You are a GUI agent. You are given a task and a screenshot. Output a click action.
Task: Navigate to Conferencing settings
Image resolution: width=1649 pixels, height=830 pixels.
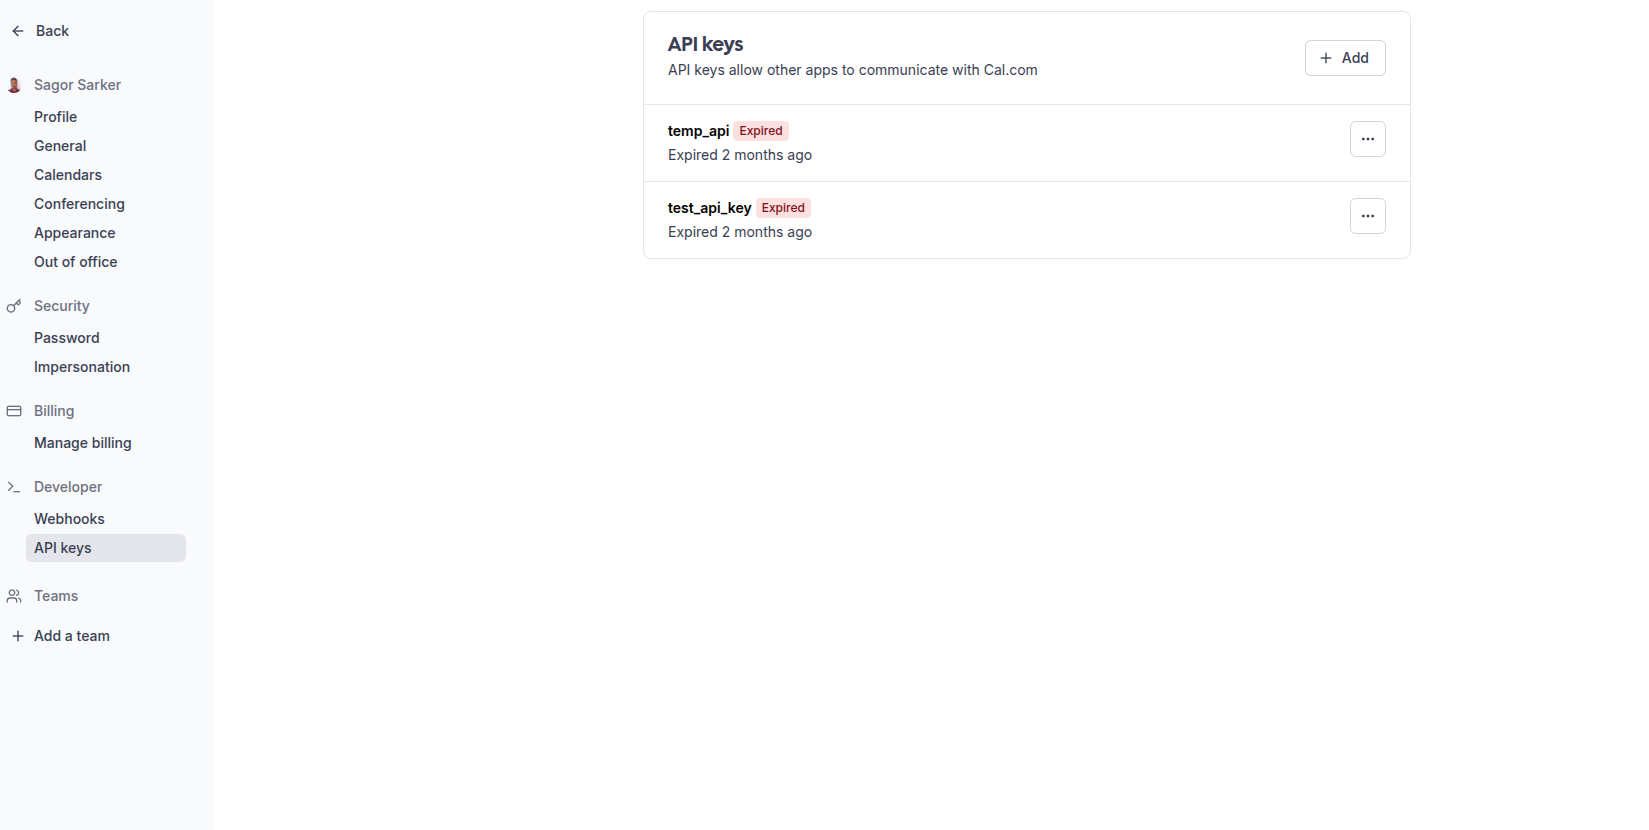coord(79,204)
